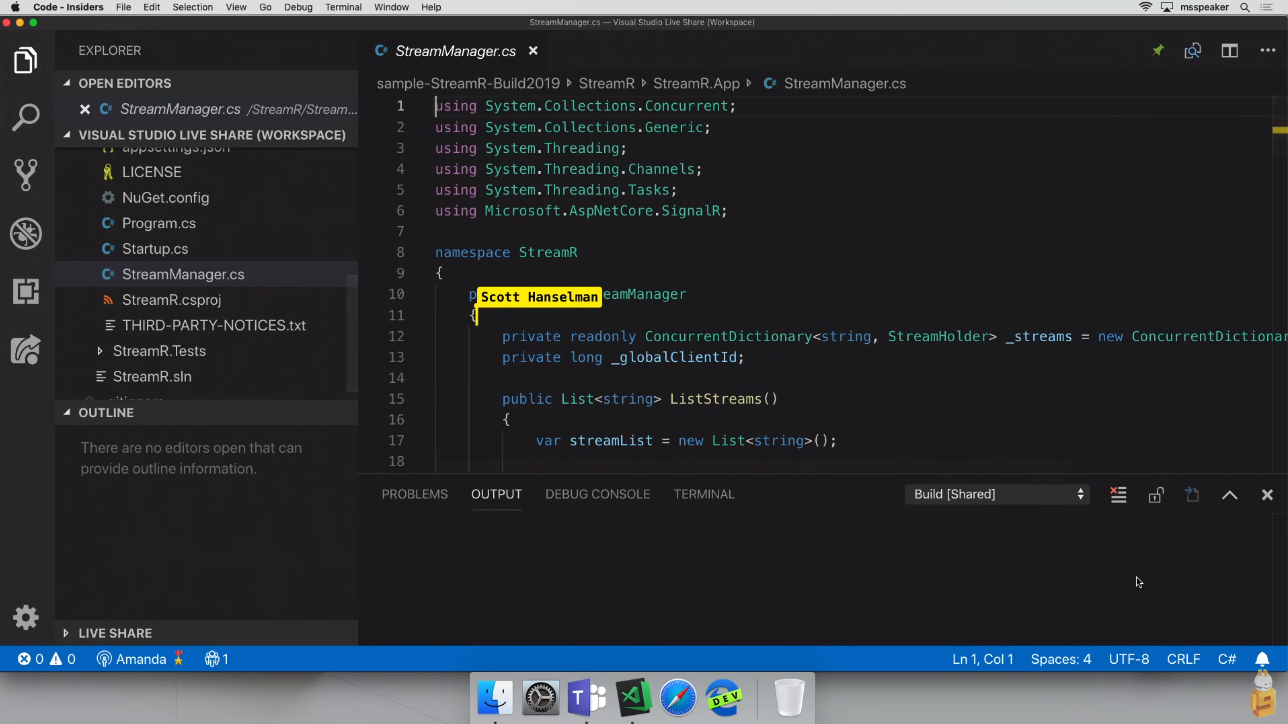1288x724 pixels.
Task: Clear the output panel contents
Action: [1118, 495]
